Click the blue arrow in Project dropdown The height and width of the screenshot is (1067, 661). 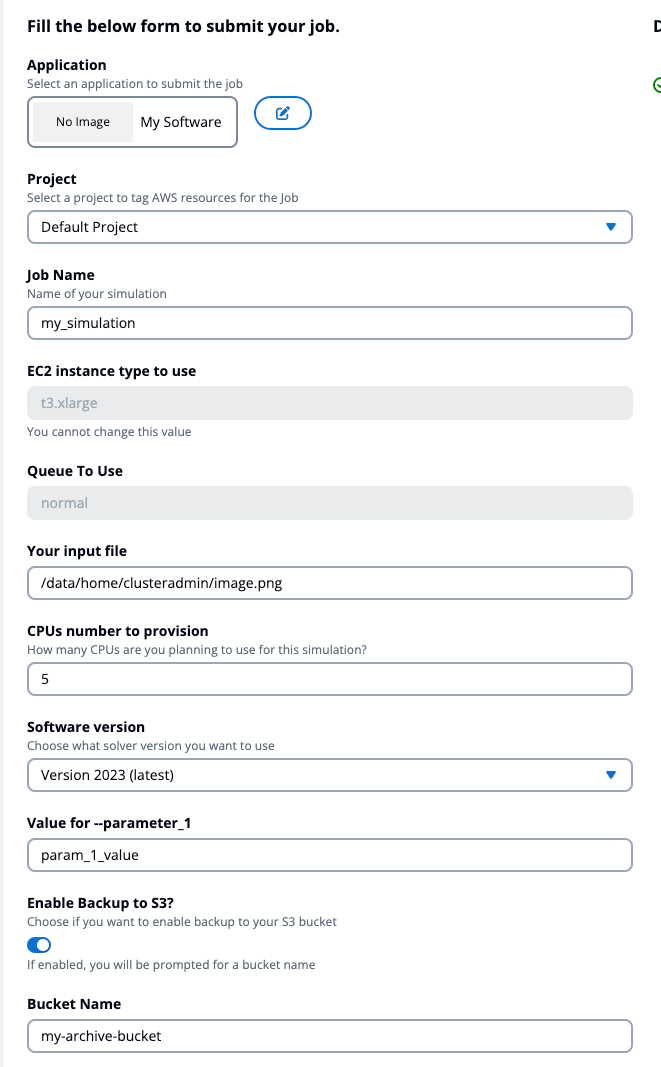611,227
